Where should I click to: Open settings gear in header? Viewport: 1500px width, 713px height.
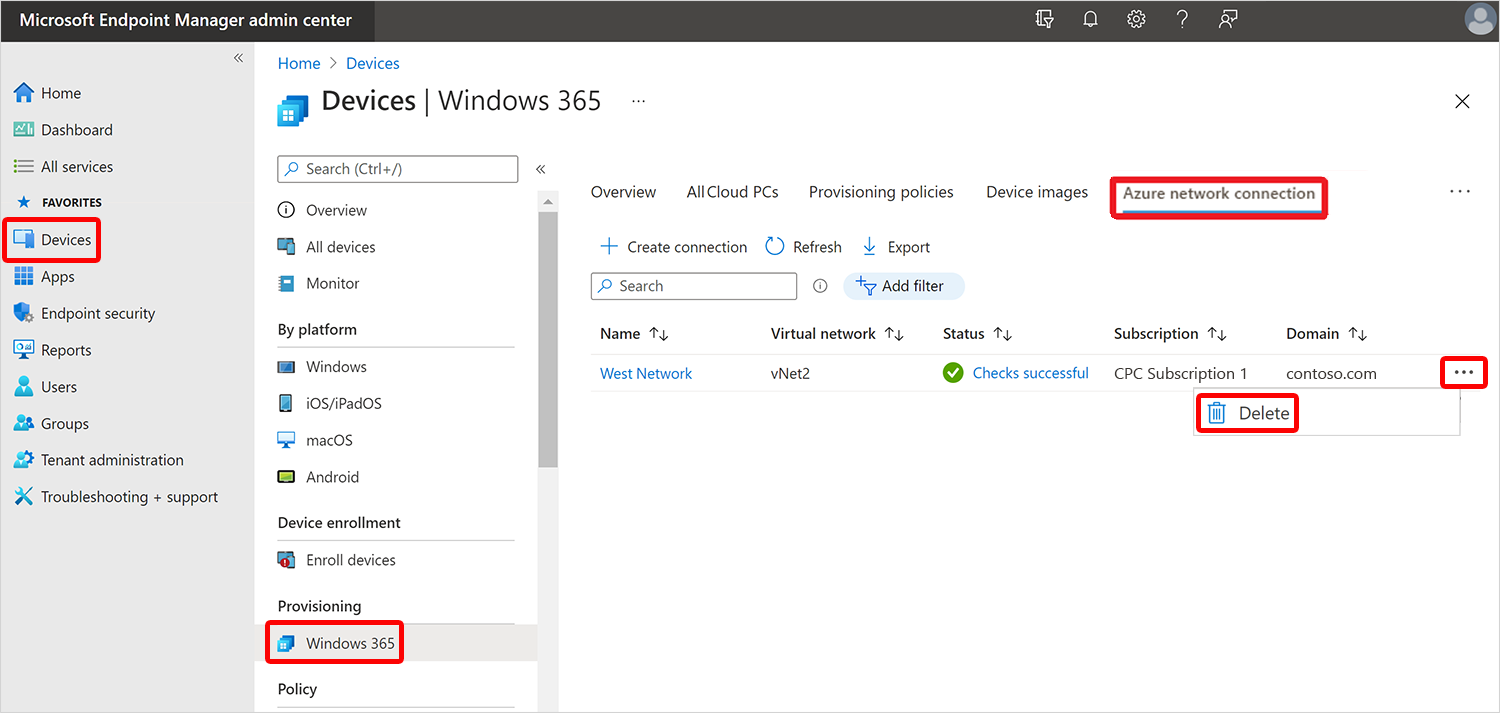pyautogui.click(x=1136, y=20)
